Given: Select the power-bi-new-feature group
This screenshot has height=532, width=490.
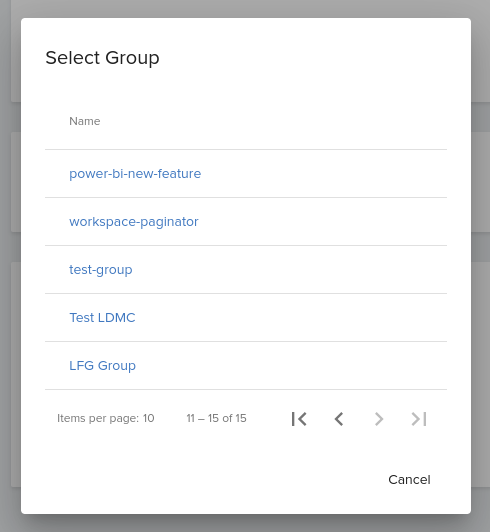Looking at the screenshot, I should tap(135, 174).
